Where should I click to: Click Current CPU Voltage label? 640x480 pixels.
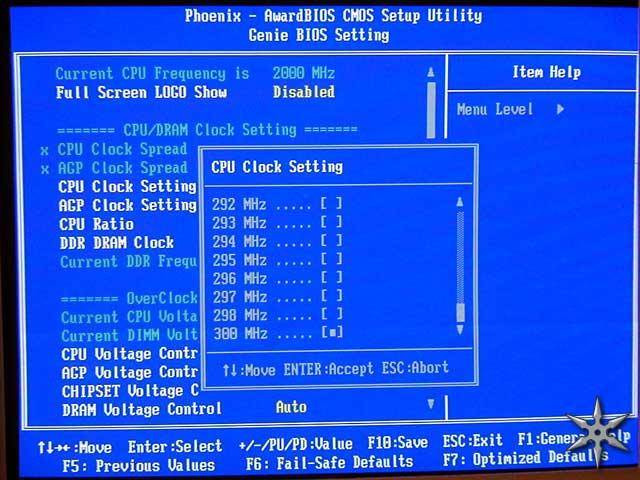(x=129, y=317)
